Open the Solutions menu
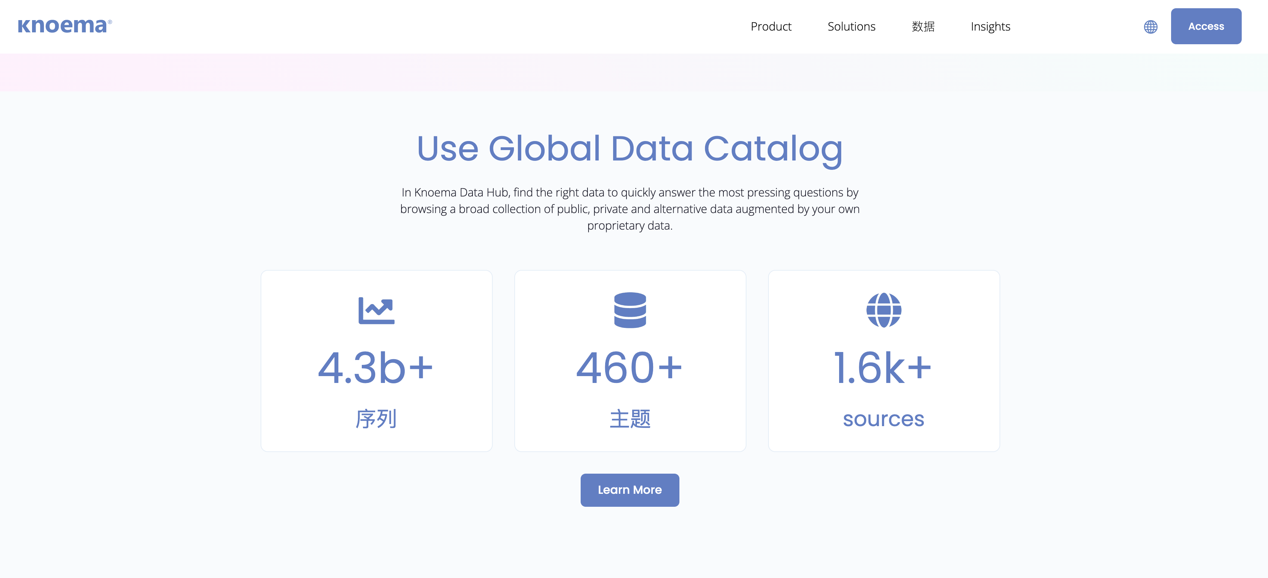Viewport: 1268px width, 578px height. (x=851, y=27)
